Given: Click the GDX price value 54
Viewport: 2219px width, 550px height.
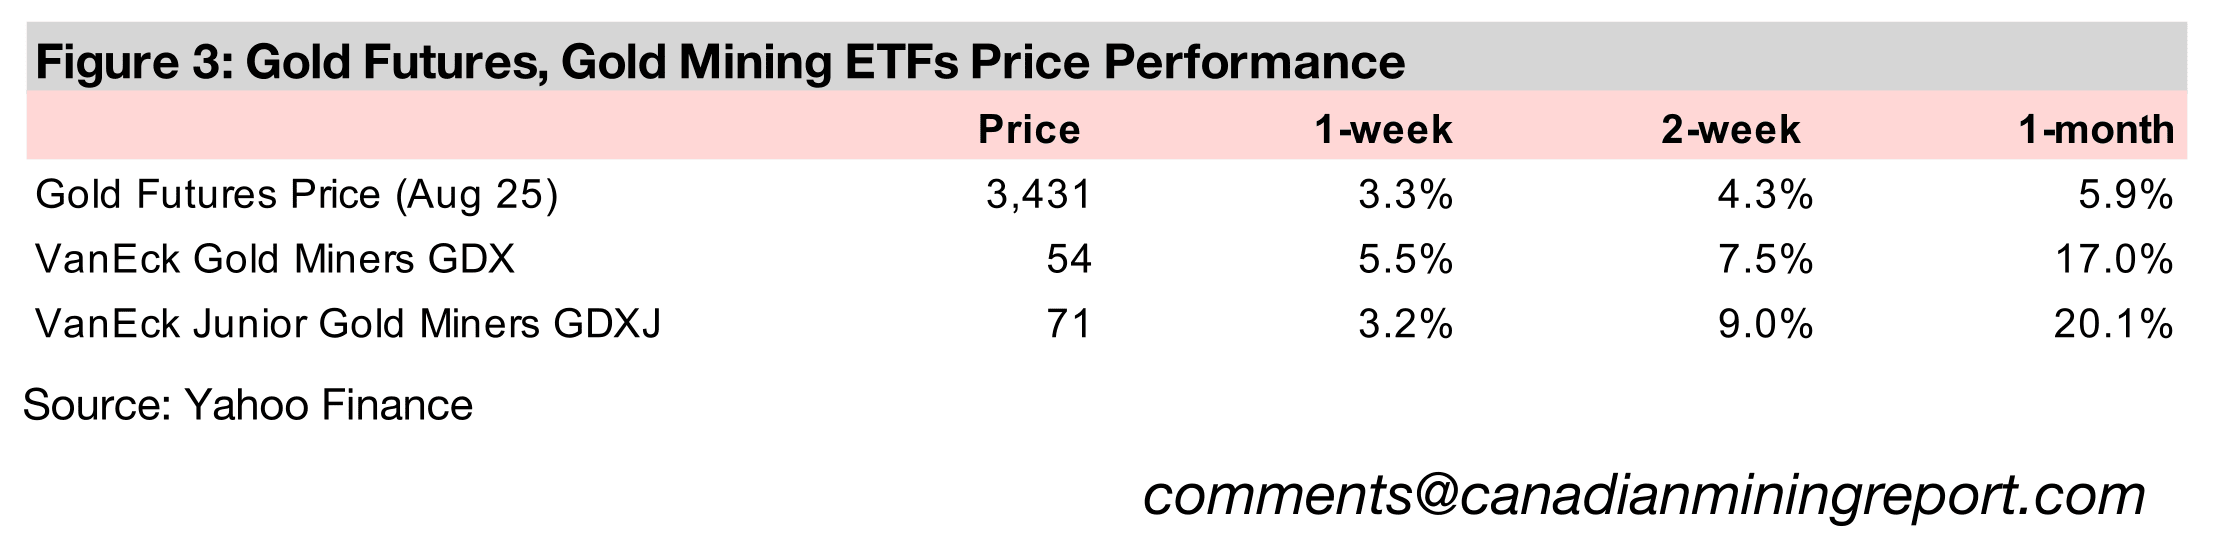Looking at the screenshot, I should click(1068, 260).
